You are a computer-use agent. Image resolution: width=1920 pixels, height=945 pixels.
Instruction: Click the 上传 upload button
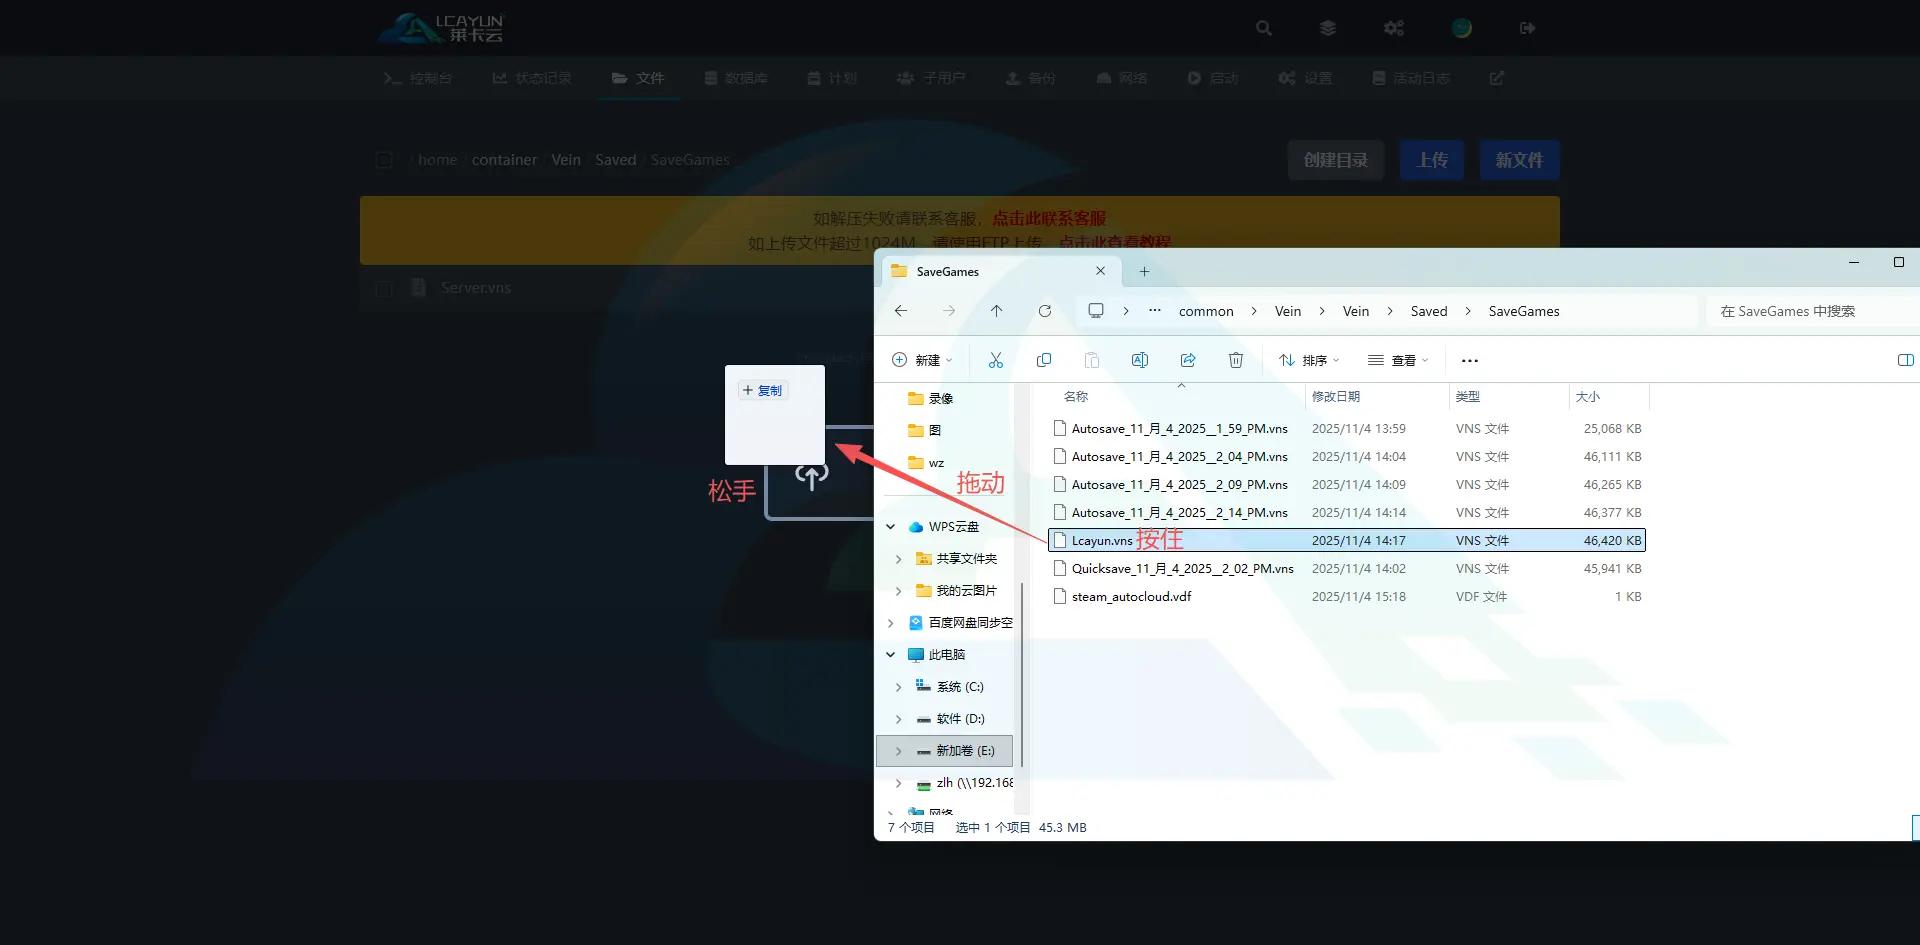tap(1431, 160)
